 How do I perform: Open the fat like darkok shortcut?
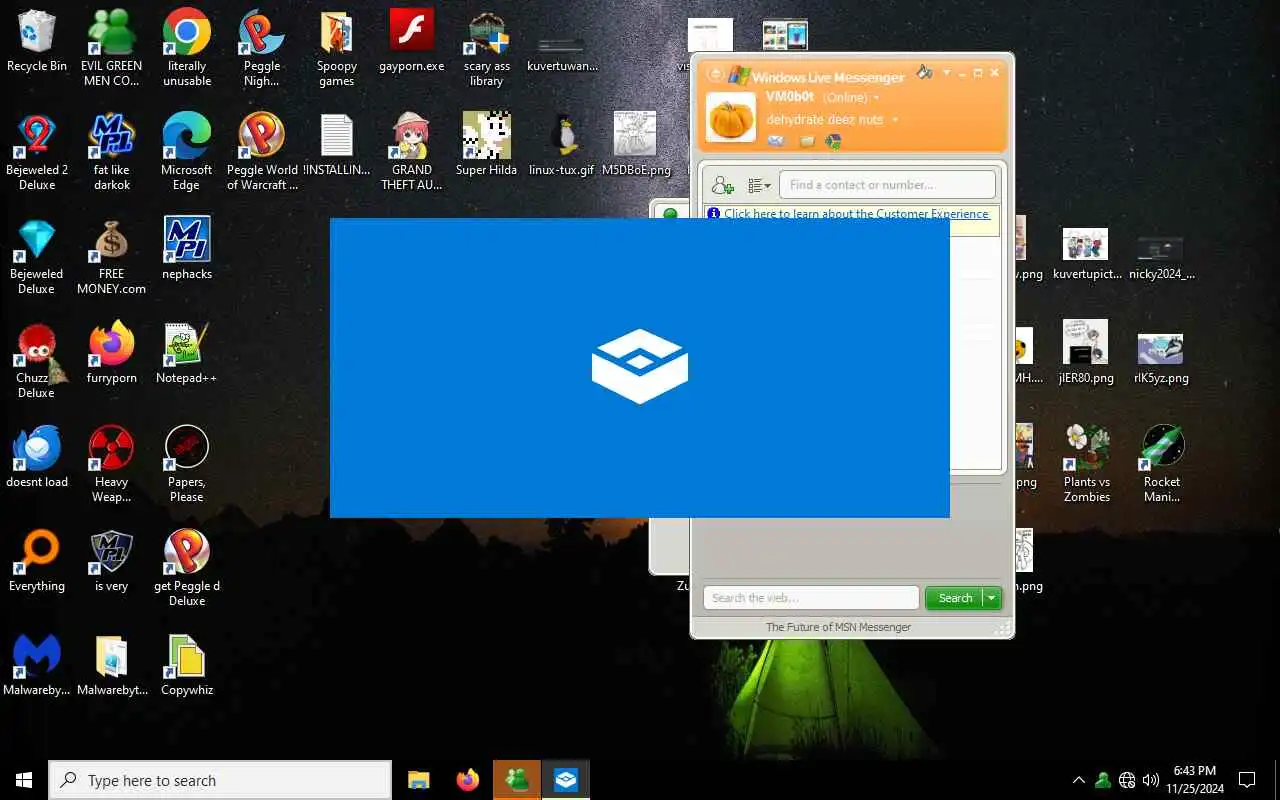112,152
